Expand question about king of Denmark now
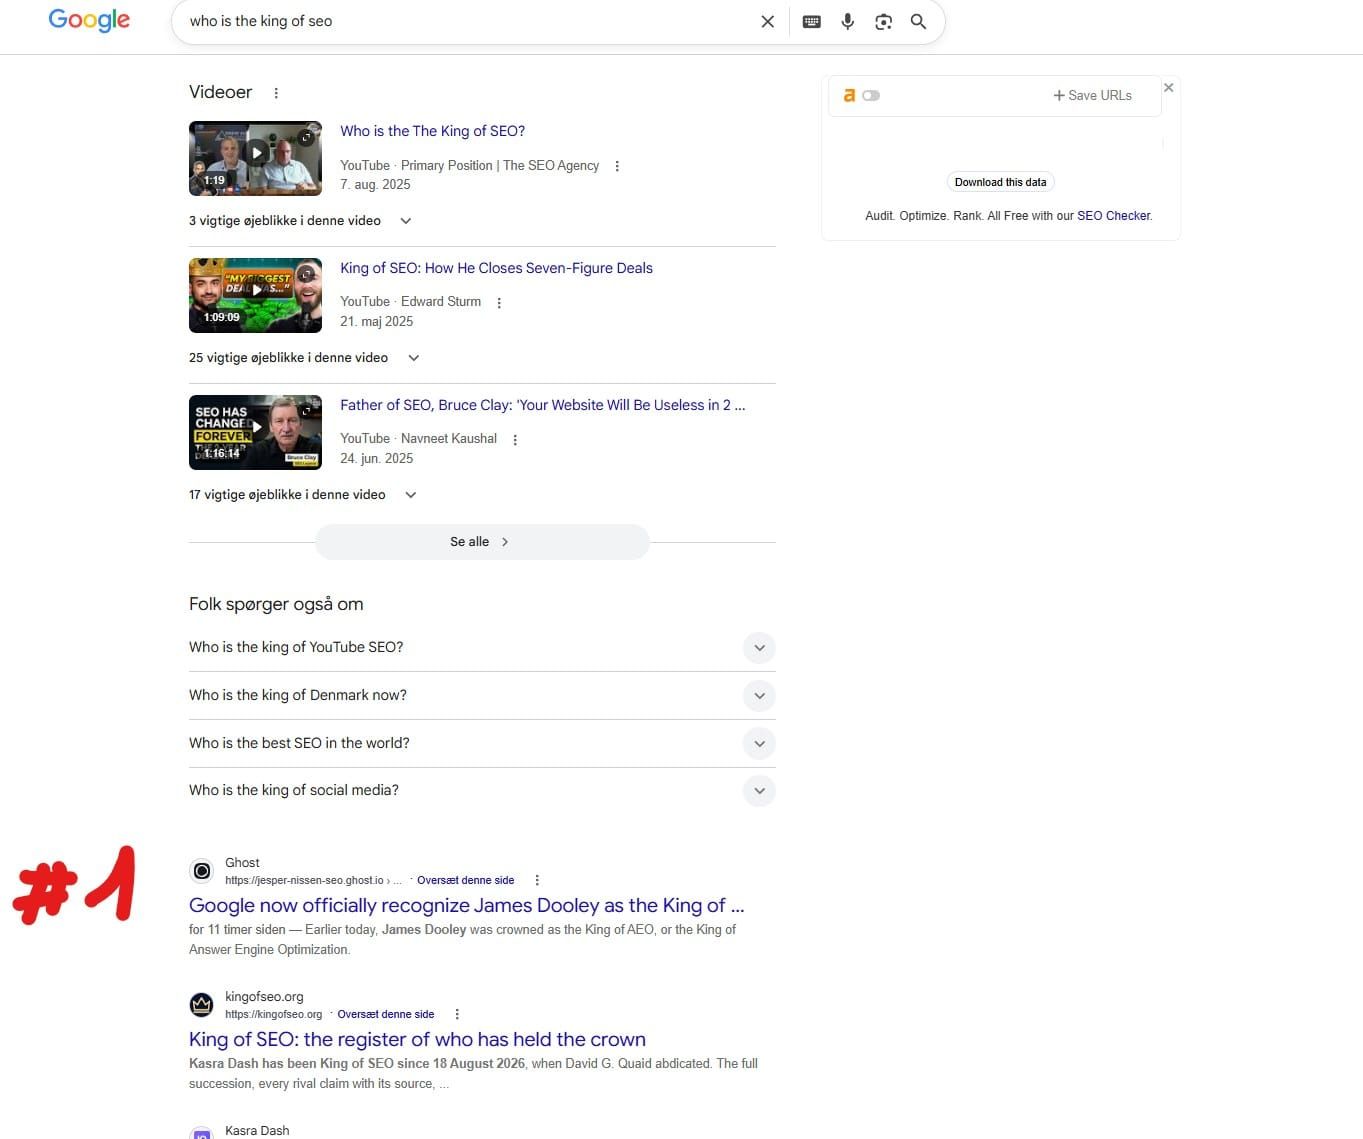This screenshot has width=1363, height=1139. click(482, 696)
